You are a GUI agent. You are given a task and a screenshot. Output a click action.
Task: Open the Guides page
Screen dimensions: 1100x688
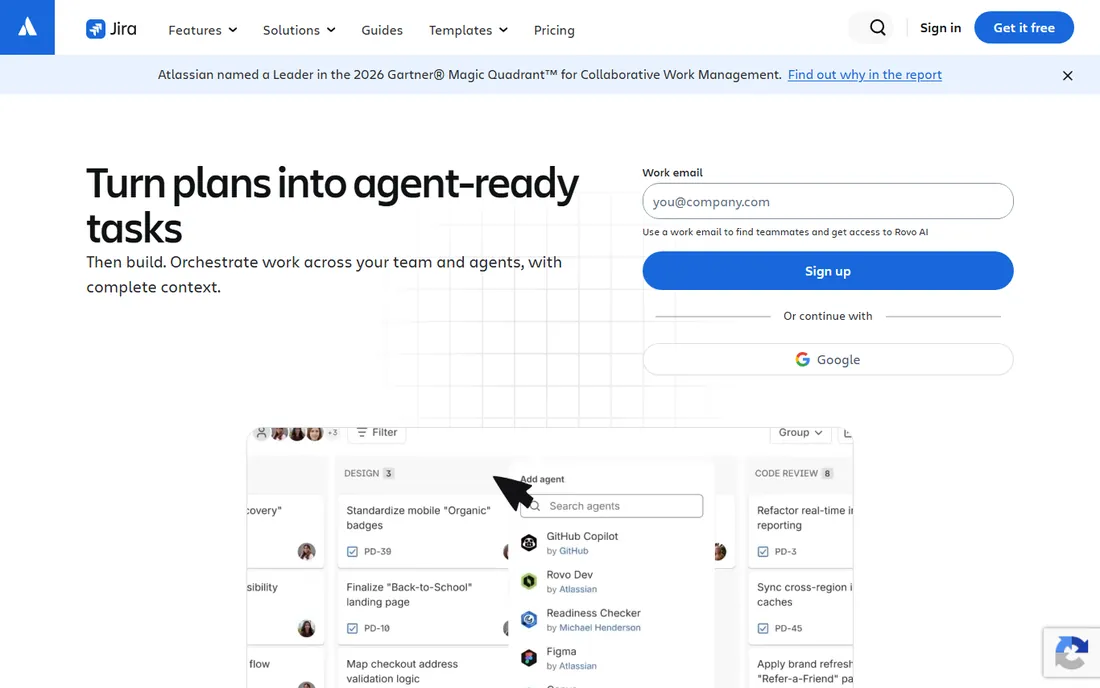click(x=382, y=30)
